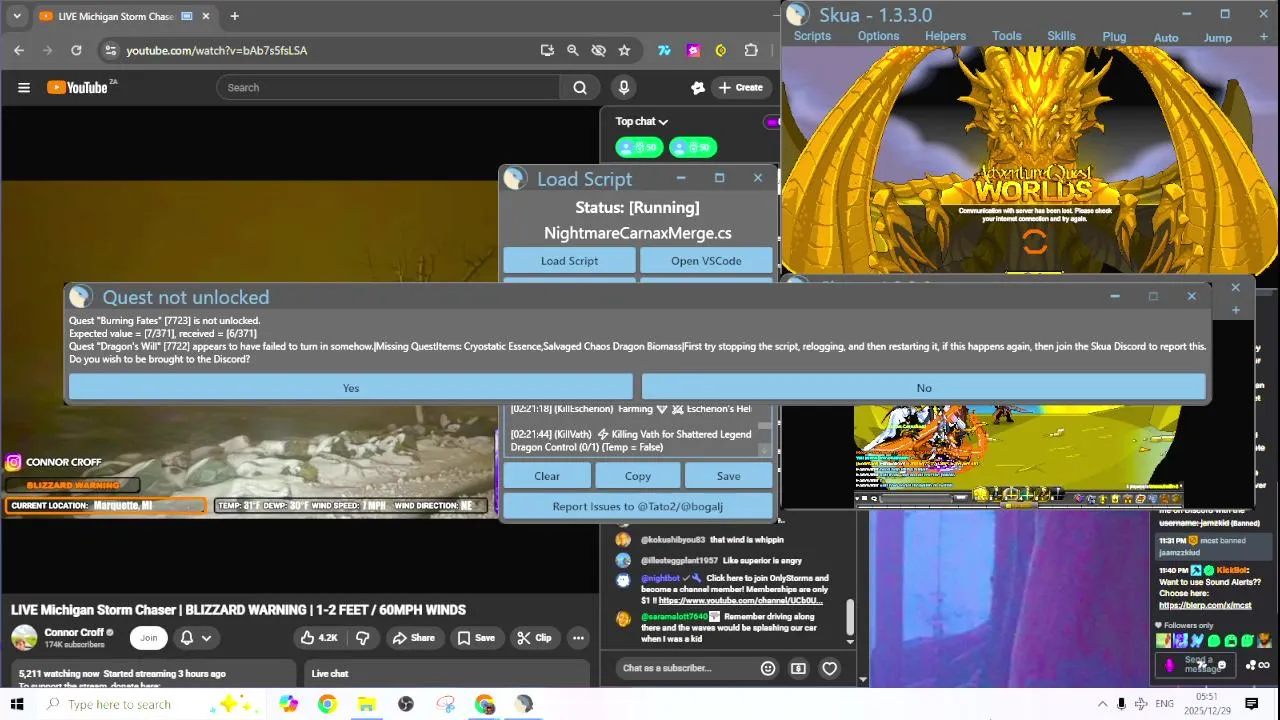Screen dimensions: 1280x720
Task: Join the Connor Croff channel membership
Action: (x=149, y=638)
